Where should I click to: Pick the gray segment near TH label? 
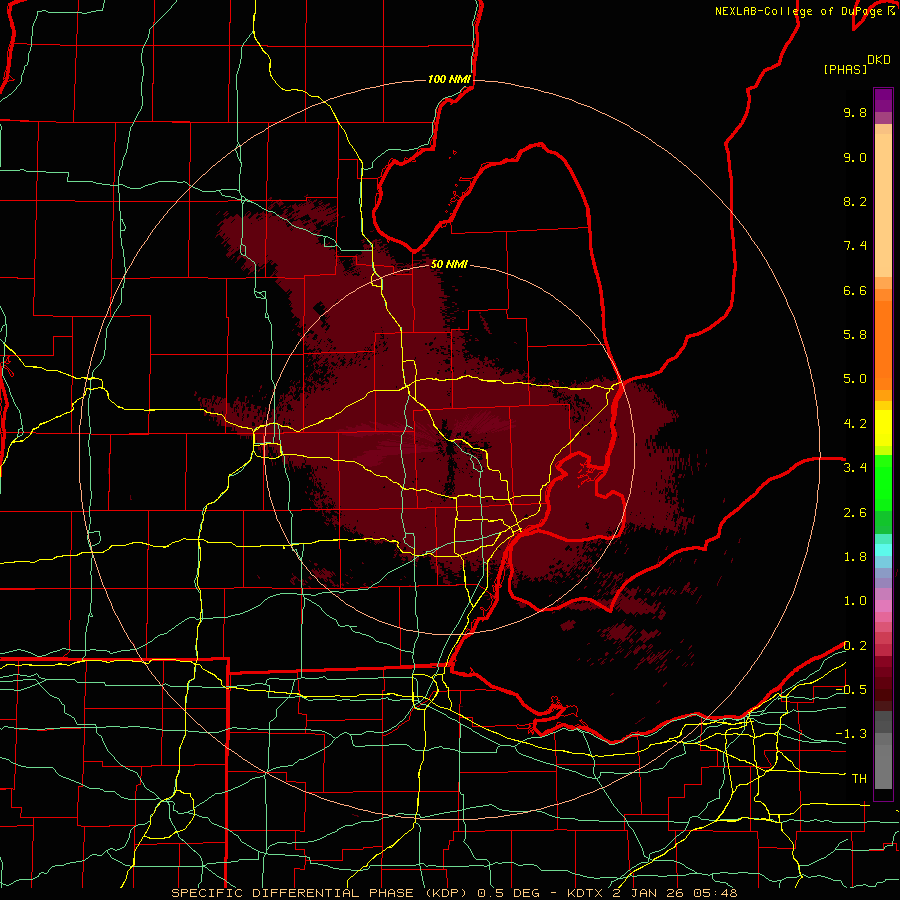[x=883, y=767]
